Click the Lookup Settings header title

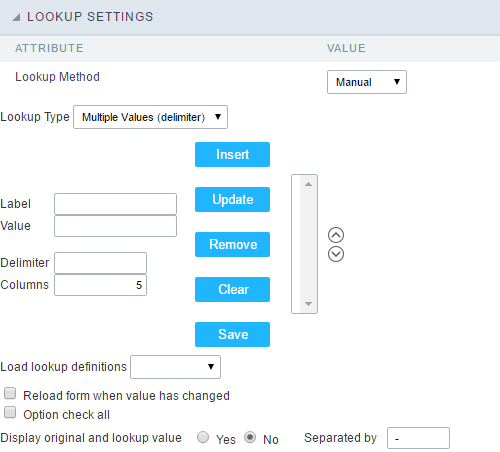click(90, 17)
